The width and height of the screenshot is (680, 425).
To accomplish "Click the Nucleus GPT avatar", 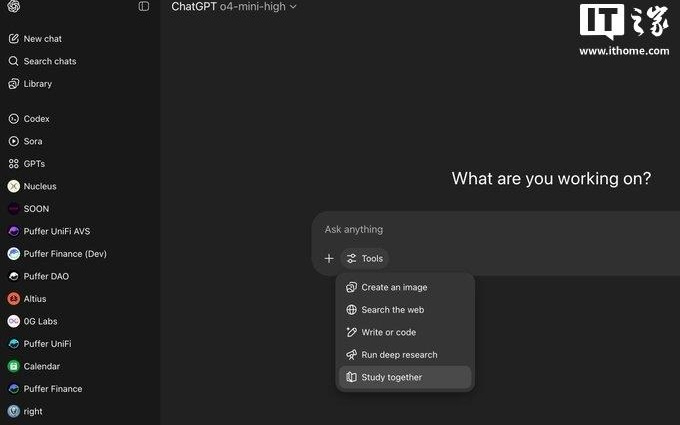I will coord(13,186).
